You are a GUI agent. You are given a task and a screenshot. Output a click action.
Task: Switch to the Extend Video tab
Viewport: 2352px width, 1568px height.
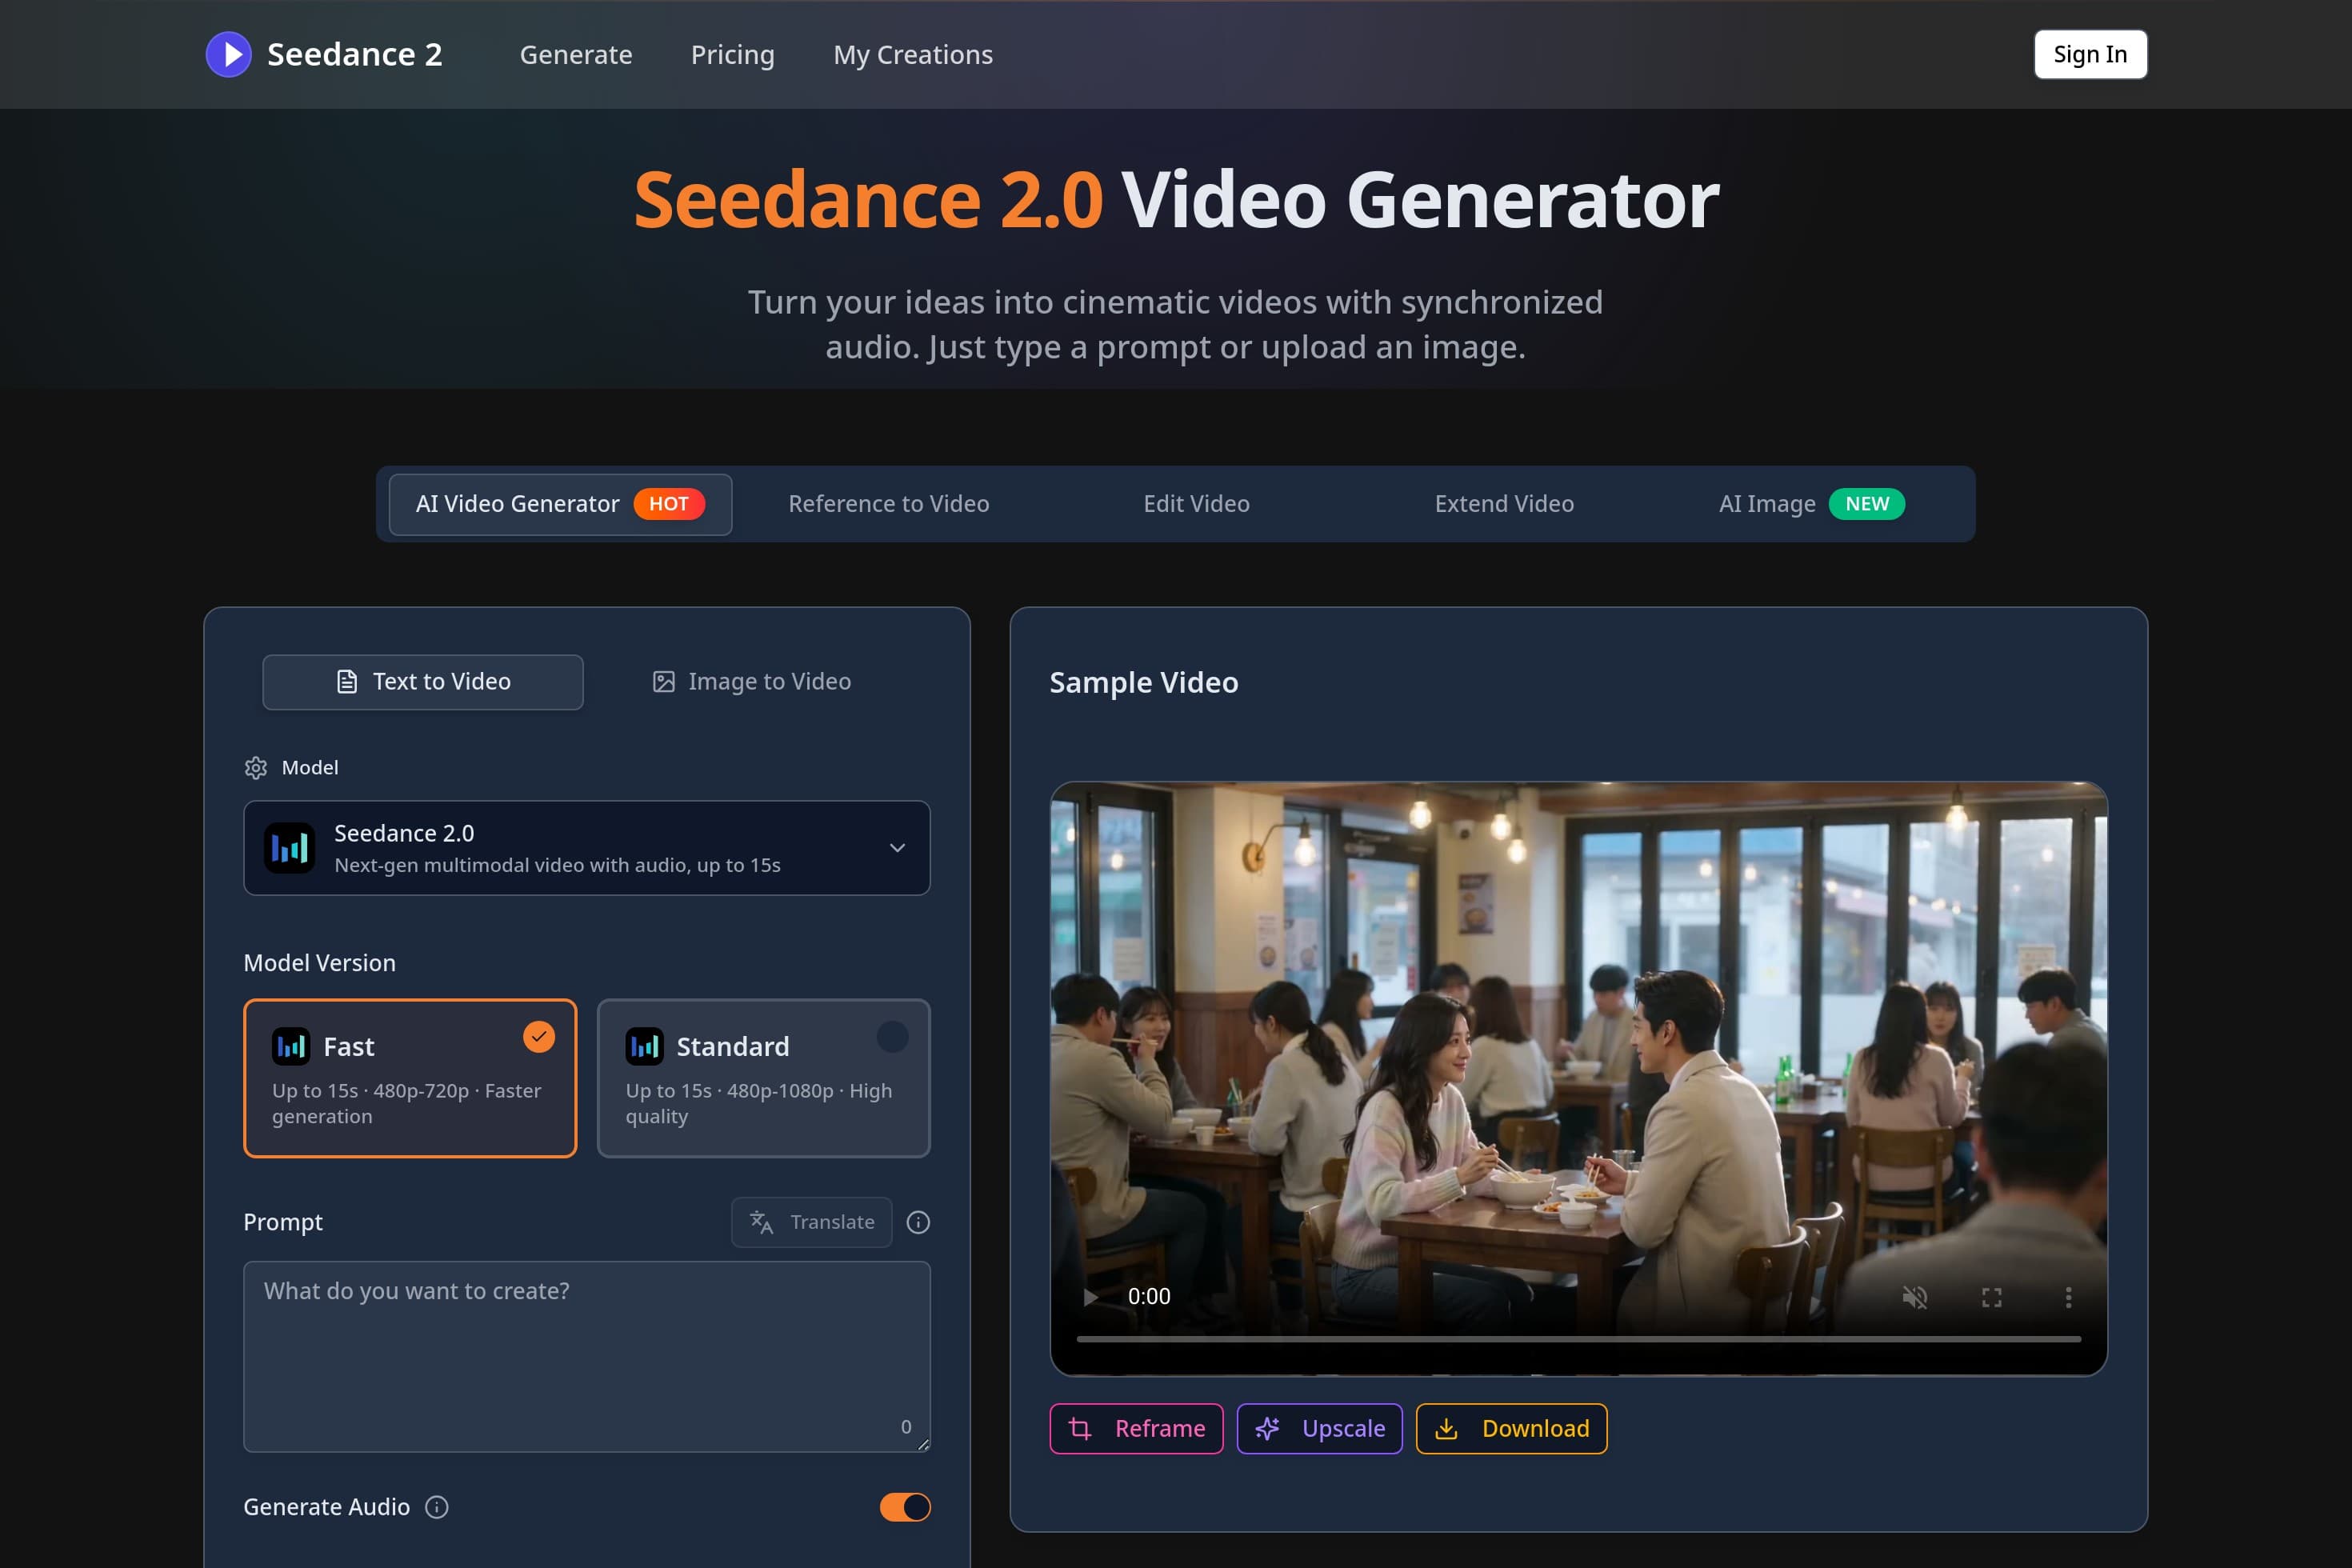(1504, 504)
